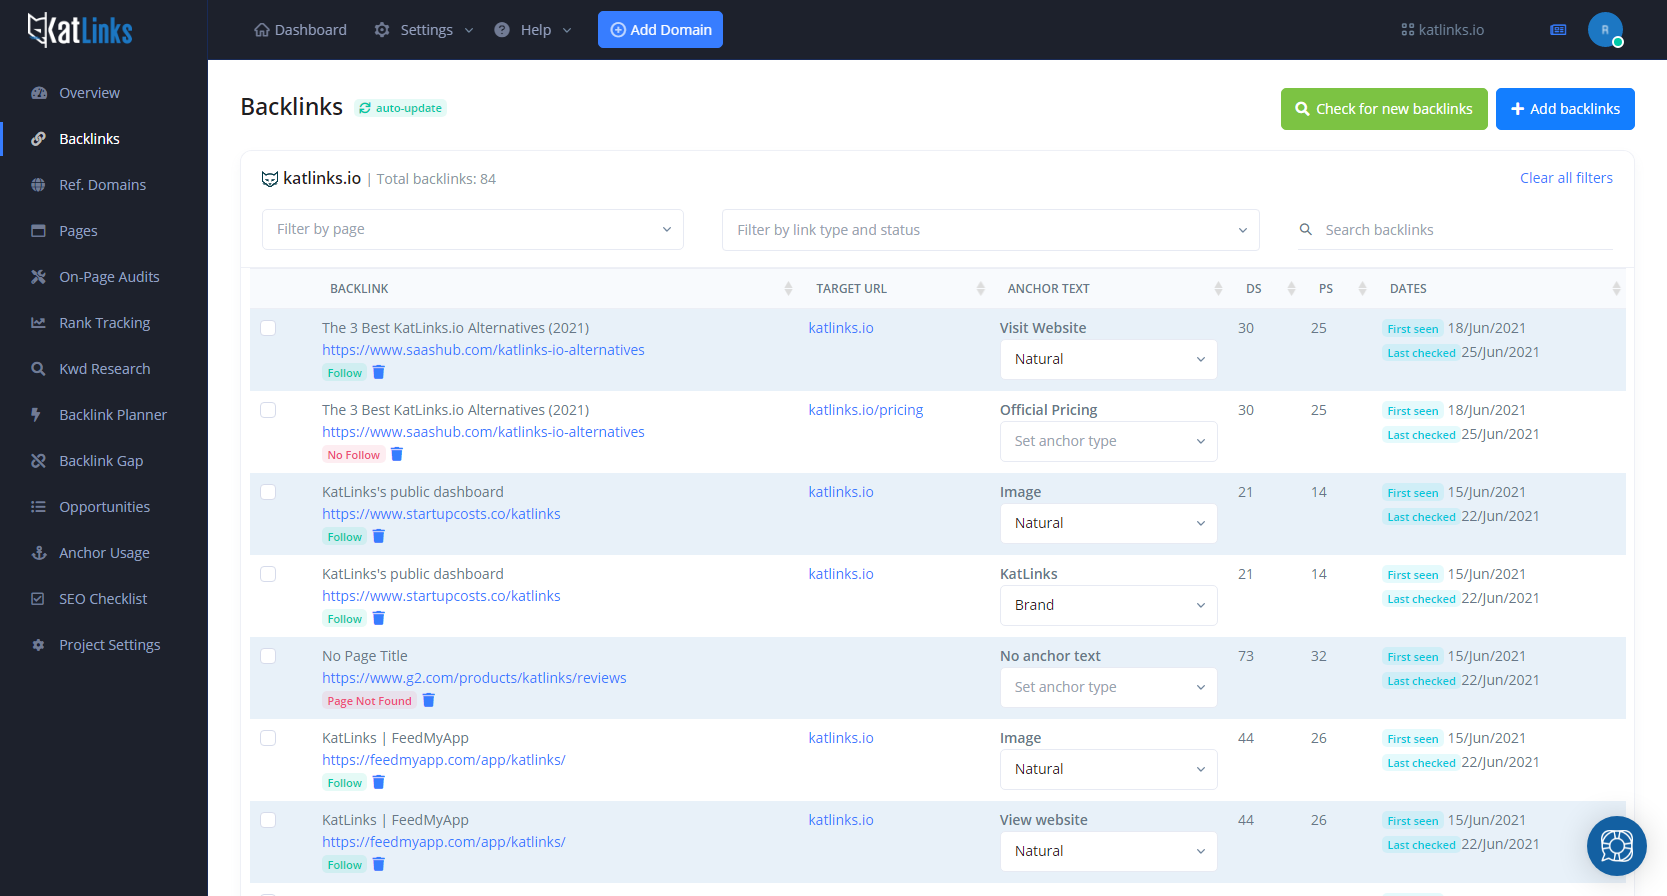Image resolution: width=1667 pixels, height=896 pixels.
Task: Sort table by Dates column arrows
Action: [x=1616, y=289]
